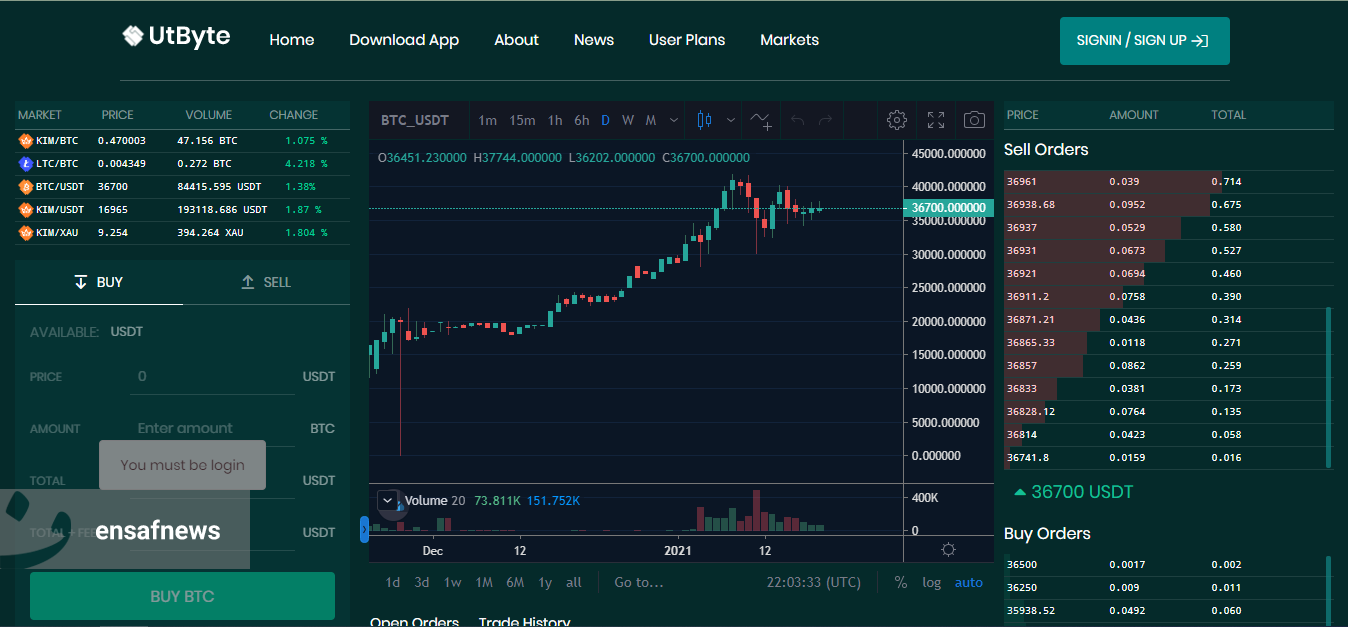Viewport: 1348px width, 627px height.
Task: Toggle percentage scale on the chart
Action: tap(900, 582)
